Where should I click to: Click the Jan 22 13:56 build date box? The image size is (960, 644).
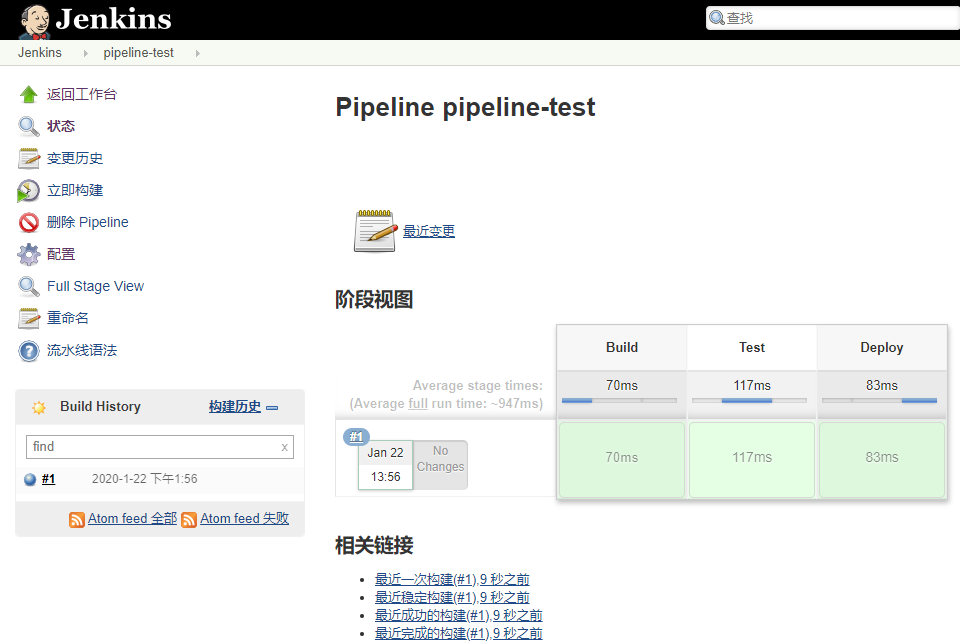click(385, 465)
